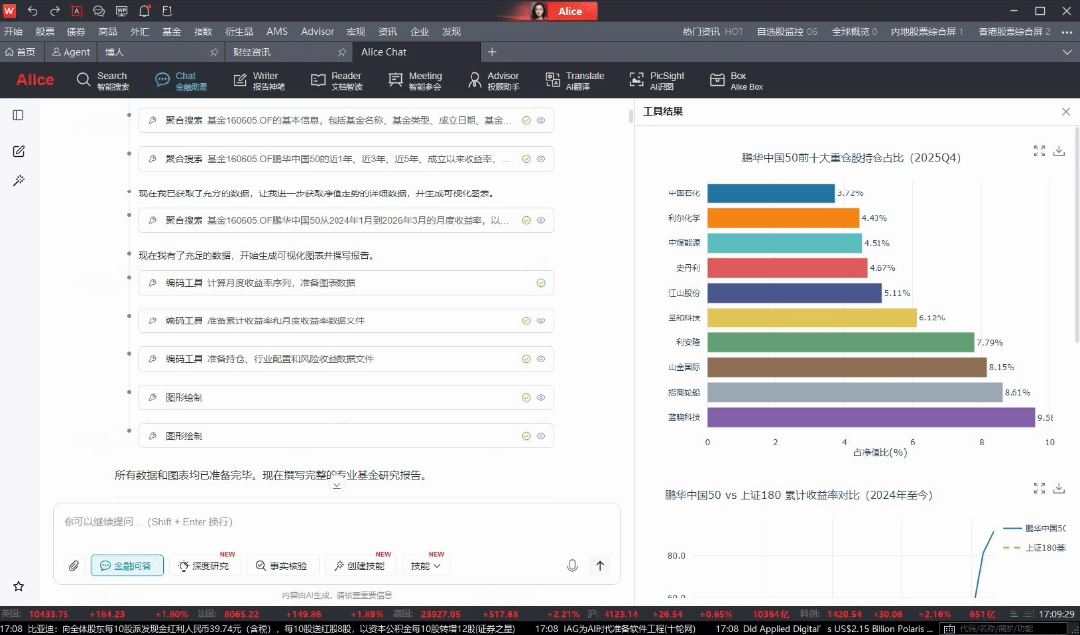Viewport: 1080px width, 635px height.
Task: Toggle the 深度研究 mode
Action: coord(204,566)
